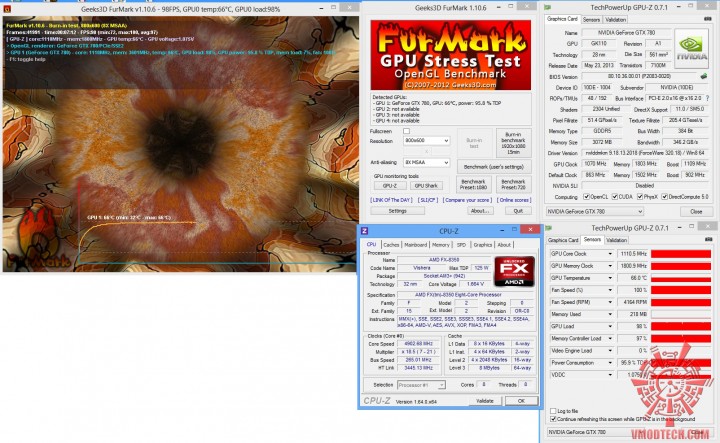The height and width of the screenshot is (443, 720).
Task: Open the Fan Speed (RPM) sensor dropdown arrow
Action: point(610,303)
